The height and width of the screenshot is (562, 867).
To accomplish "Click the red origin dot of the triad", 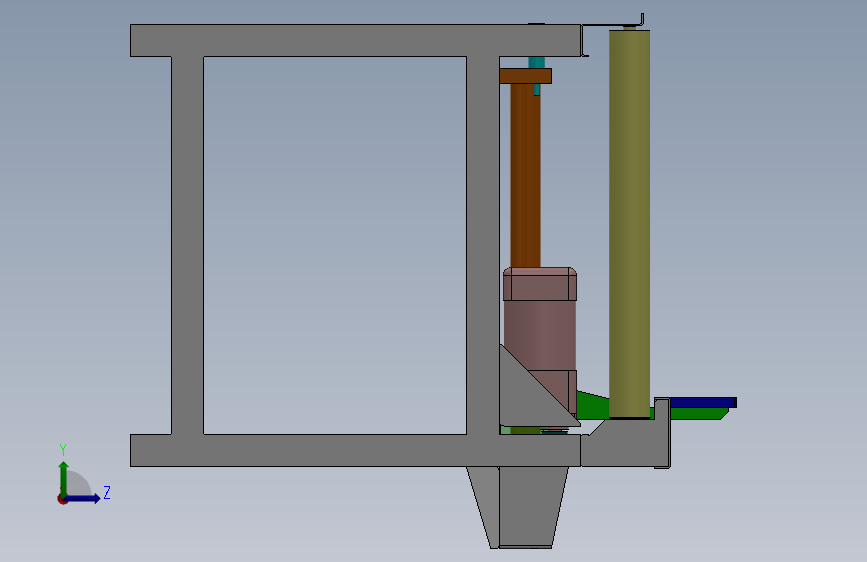I will [62, 499].
